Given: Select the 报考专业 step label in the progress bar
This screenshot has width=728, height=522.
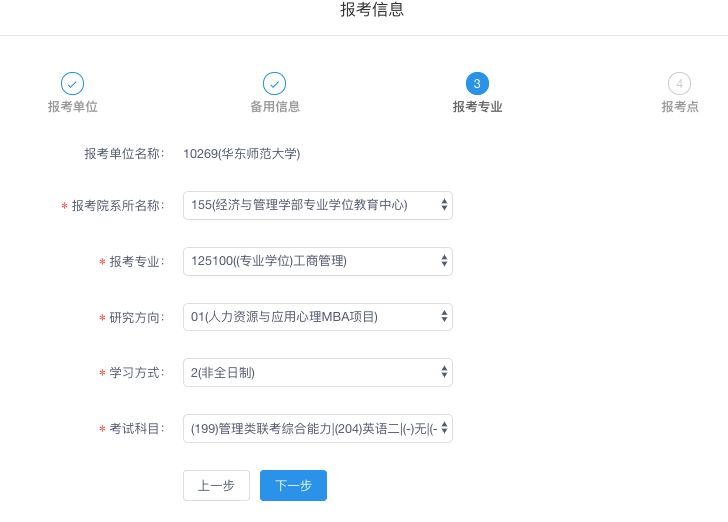Looking at the screenshot, I should click(x=477, y=106).
